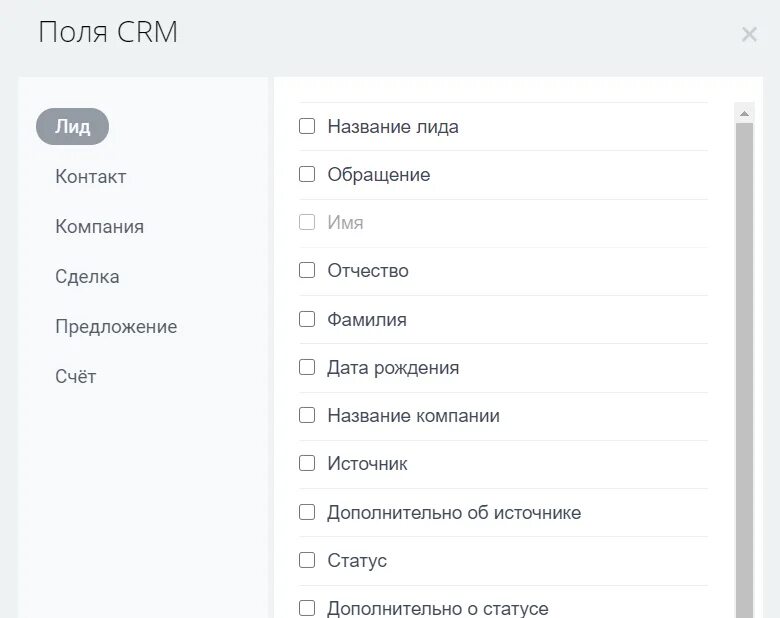The width and height of the screenshot is (780, 618).
Task: Check the Название лида checkbox
Action: point(307,126)
